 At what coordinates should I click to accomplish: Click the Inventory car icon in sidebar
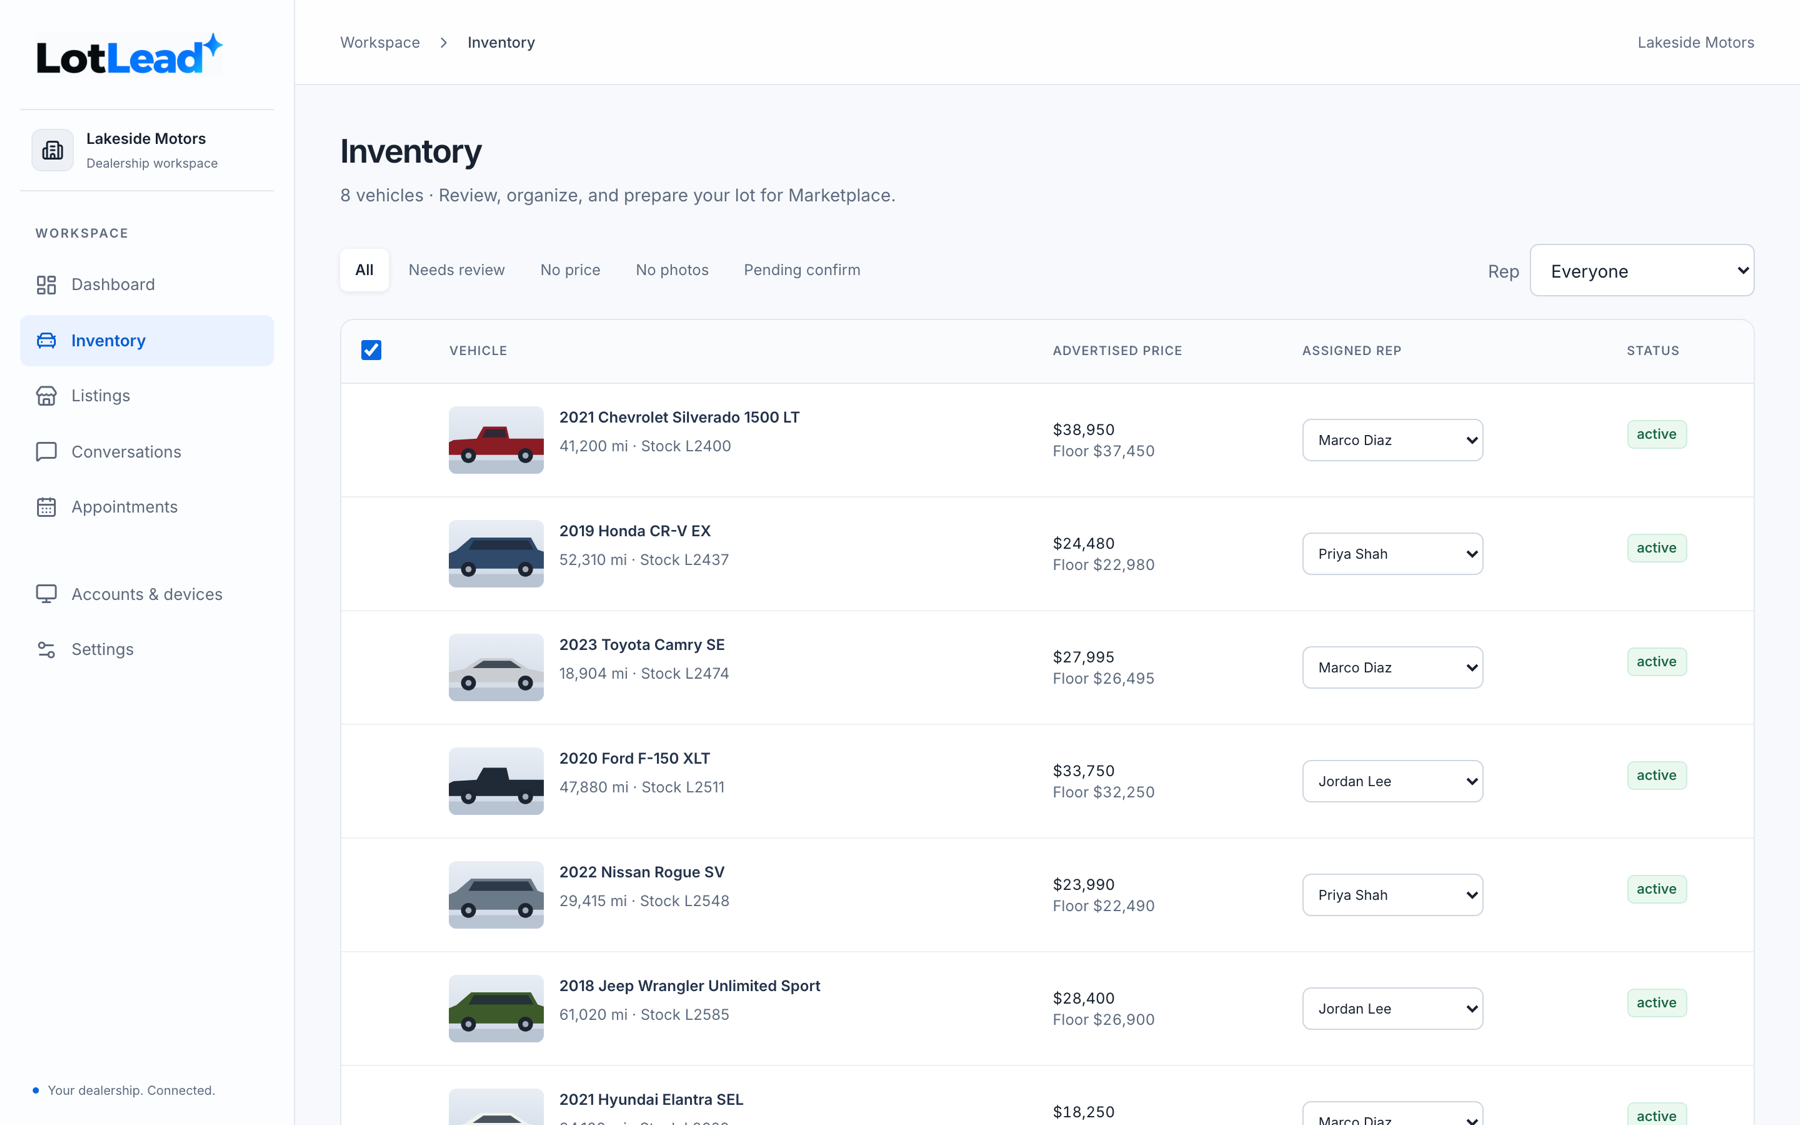[x=46, y=341]
